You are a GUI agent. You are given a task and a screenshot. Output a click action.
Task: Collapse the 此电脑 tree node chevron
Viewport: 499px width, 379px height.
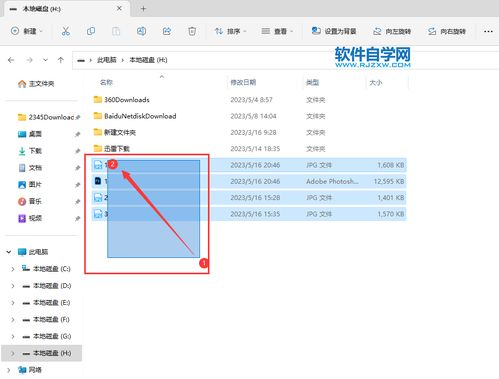pyautogui.click(x=9, y=252)
